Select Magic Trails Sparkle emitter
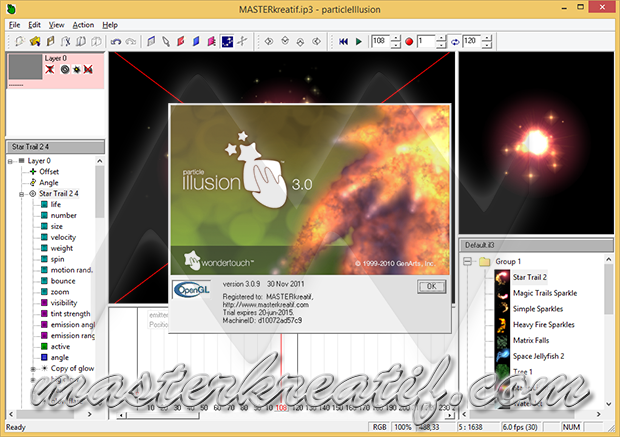 545,293
